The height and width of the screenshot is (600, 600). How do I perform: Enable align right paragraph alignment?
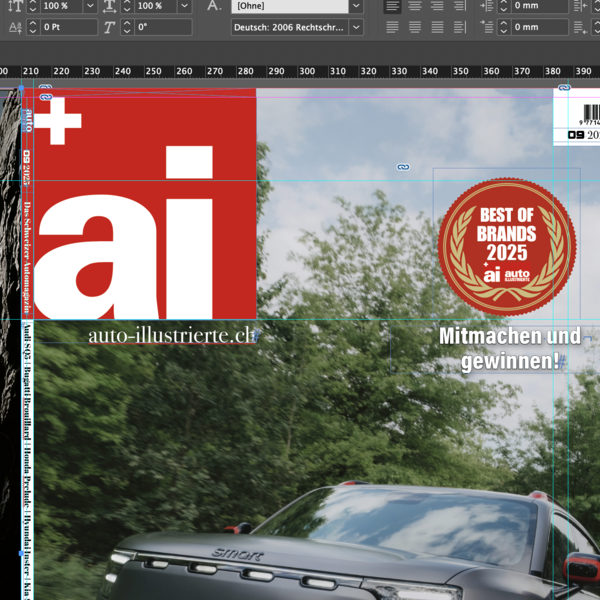tap(437, 6)
